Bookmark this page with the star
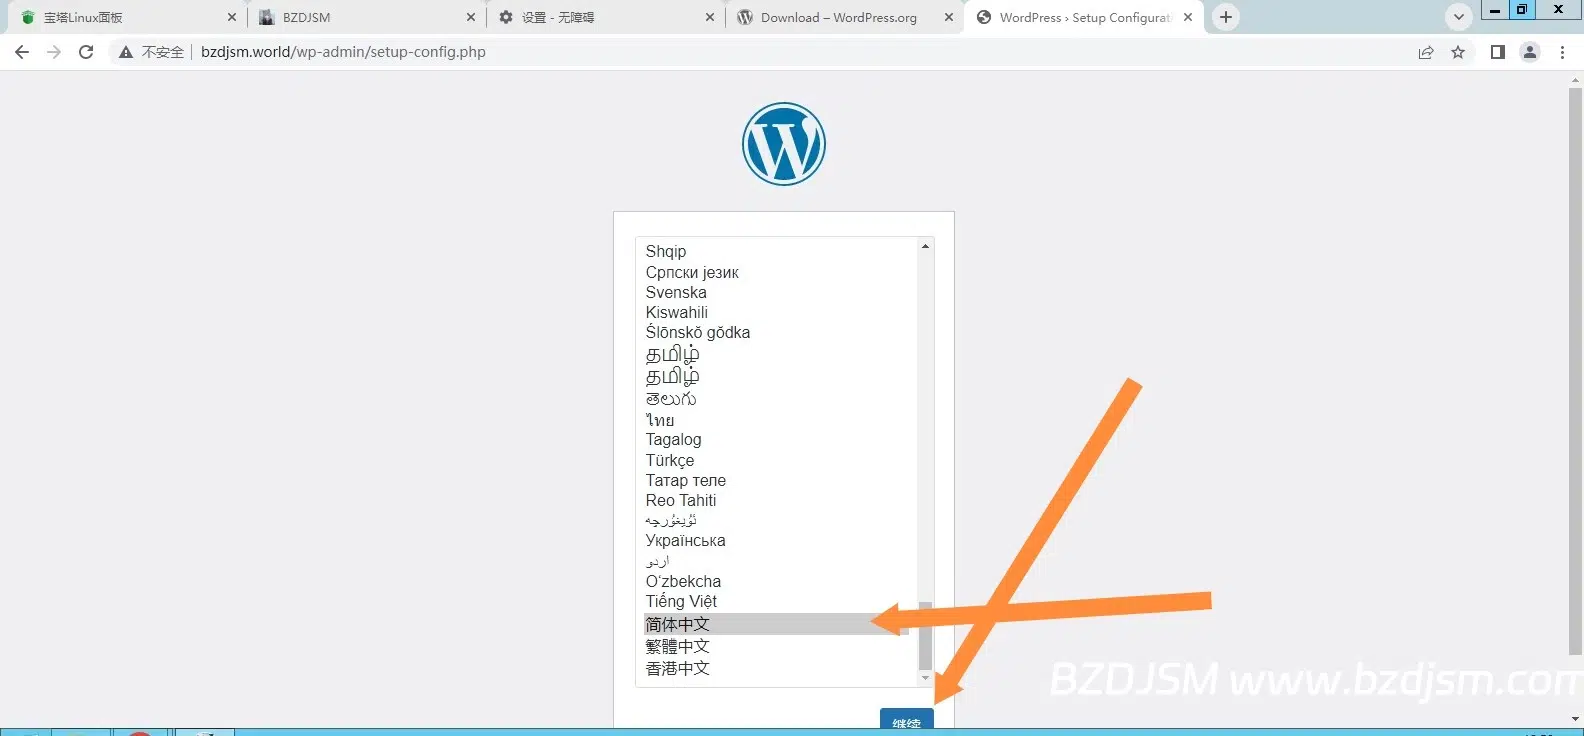Screen dimensions: 1584x736 [1458, 52]
